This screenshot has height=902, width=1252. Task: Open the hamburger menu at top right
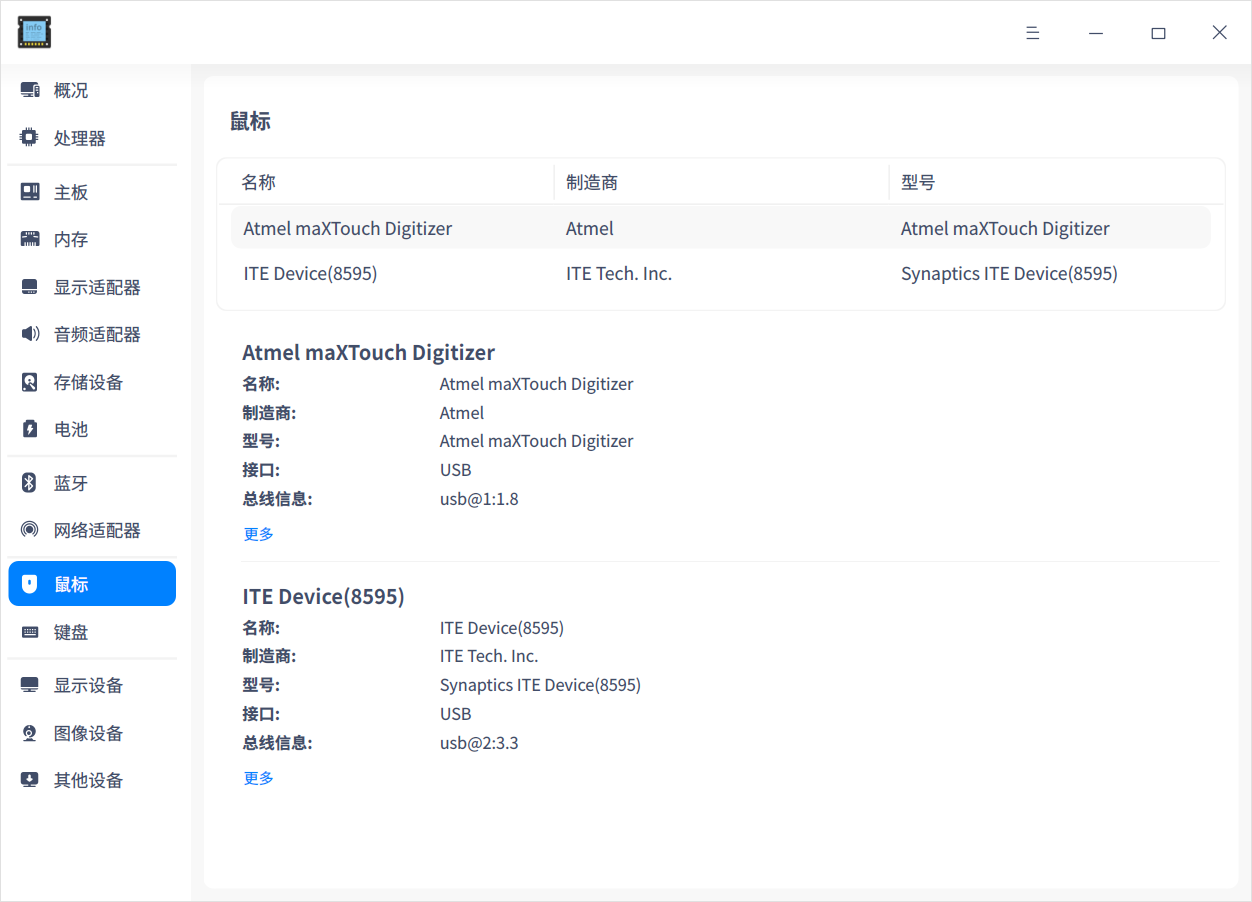tap(1032, 32)
